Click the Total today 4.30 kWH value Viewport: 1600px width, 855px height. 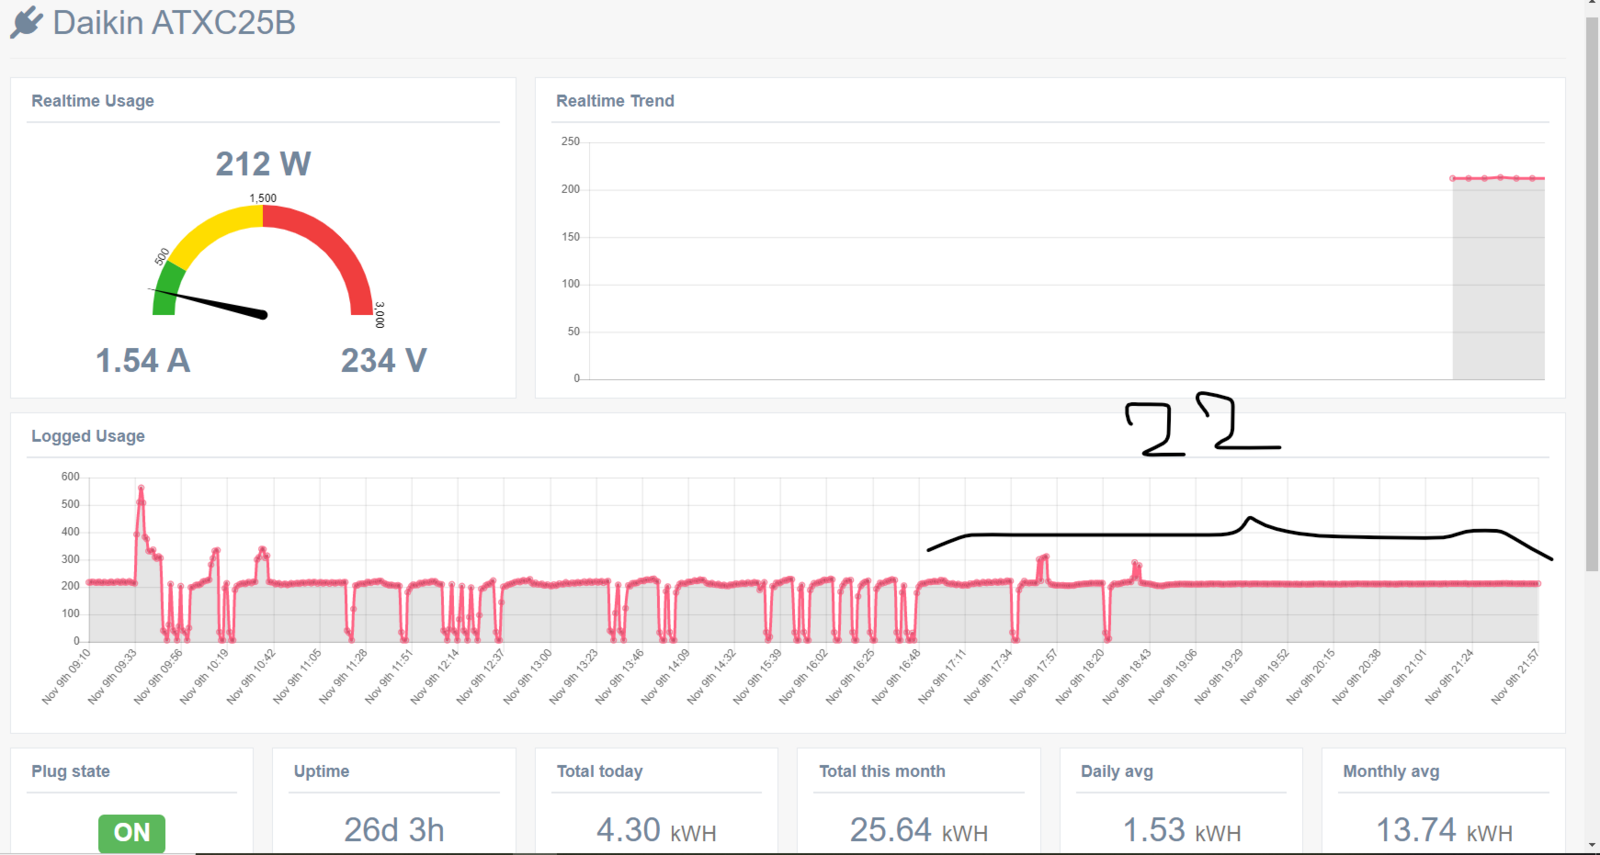tap(656, 830)
